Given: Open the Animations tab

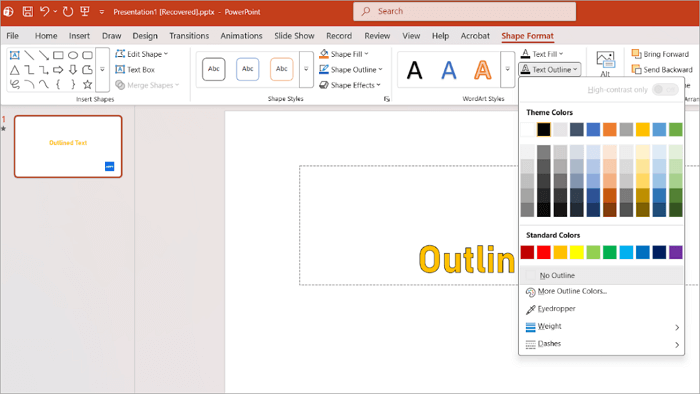Looking at the screenshot, I should [241, 36].
